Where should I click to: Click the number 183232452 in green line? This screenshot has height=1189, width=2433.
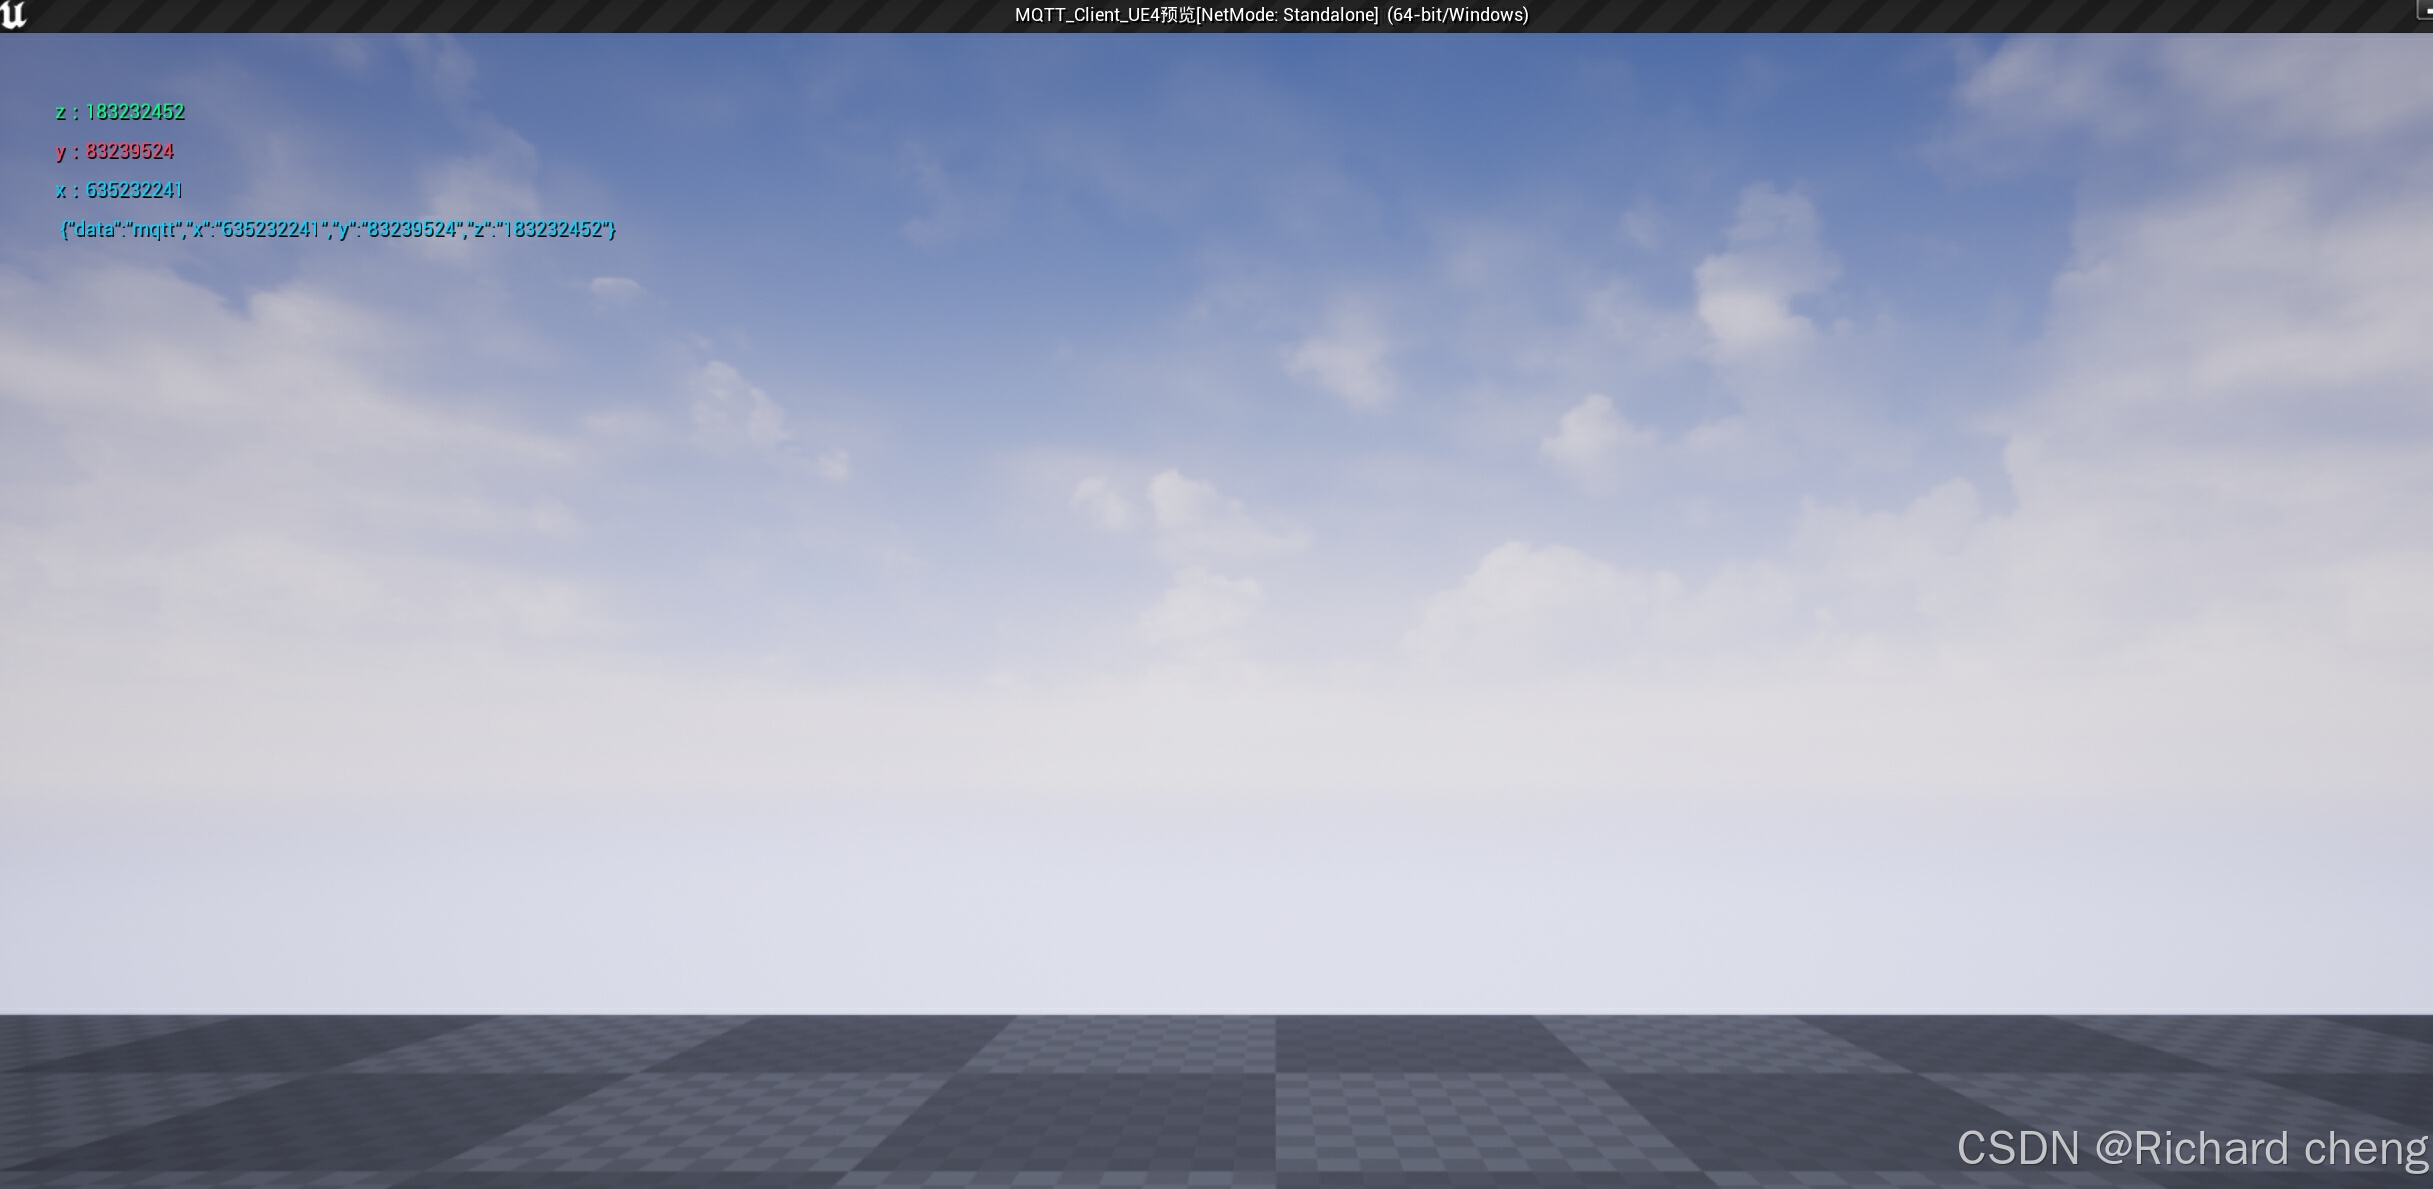(x=135, y=112)
